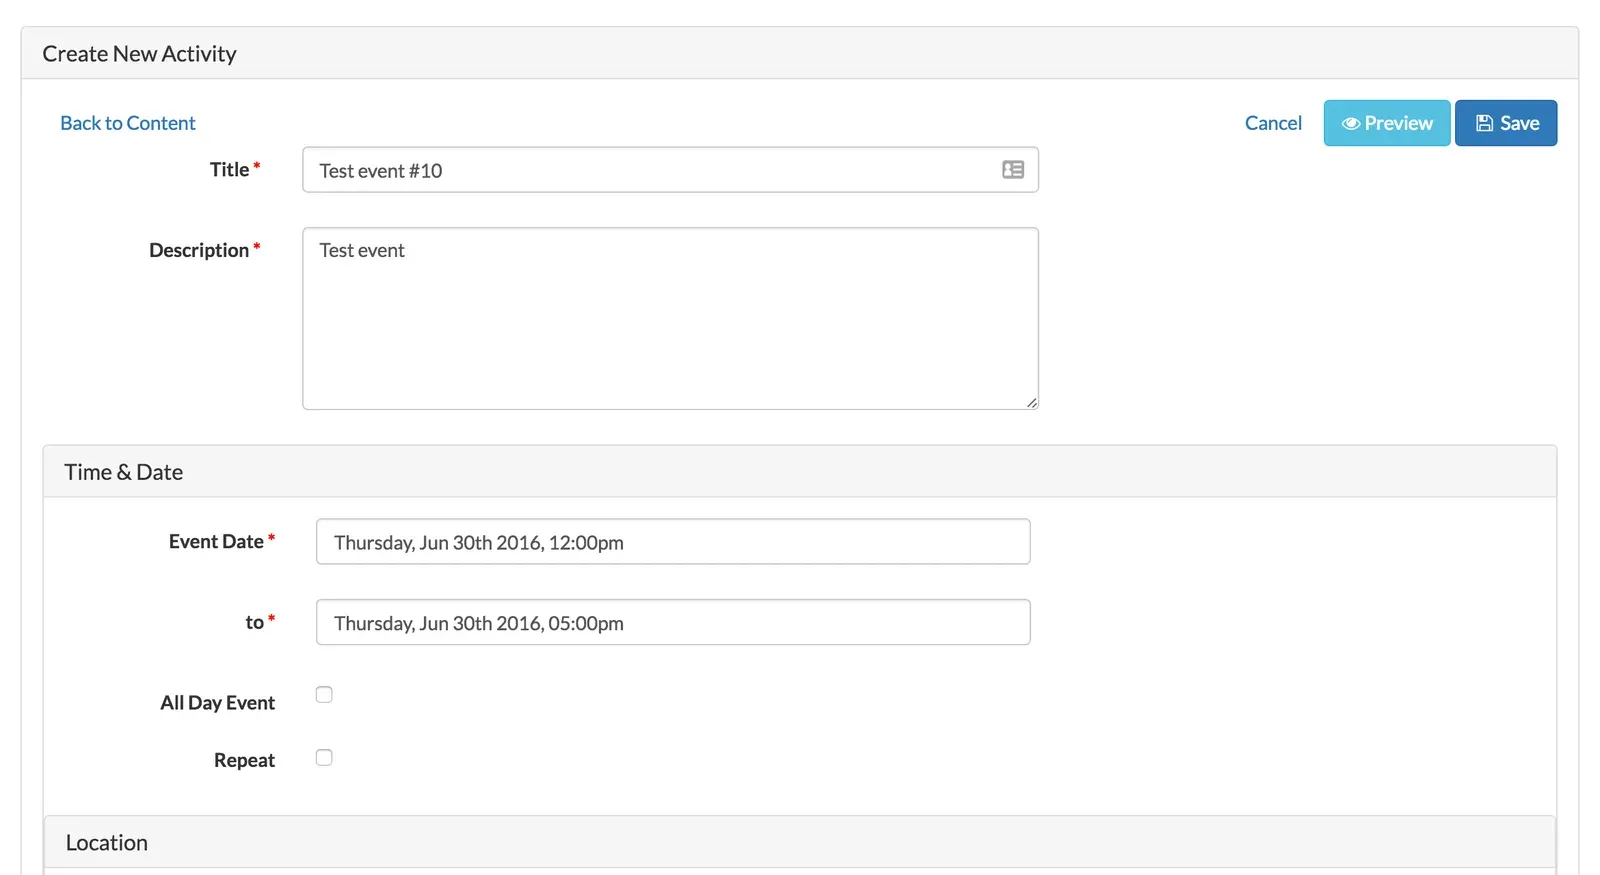The height and width of the screenshot is (875, 1600).
Task: Tick the Repeat checkbox
Action: pyautogui.click(x=324, y=757)
